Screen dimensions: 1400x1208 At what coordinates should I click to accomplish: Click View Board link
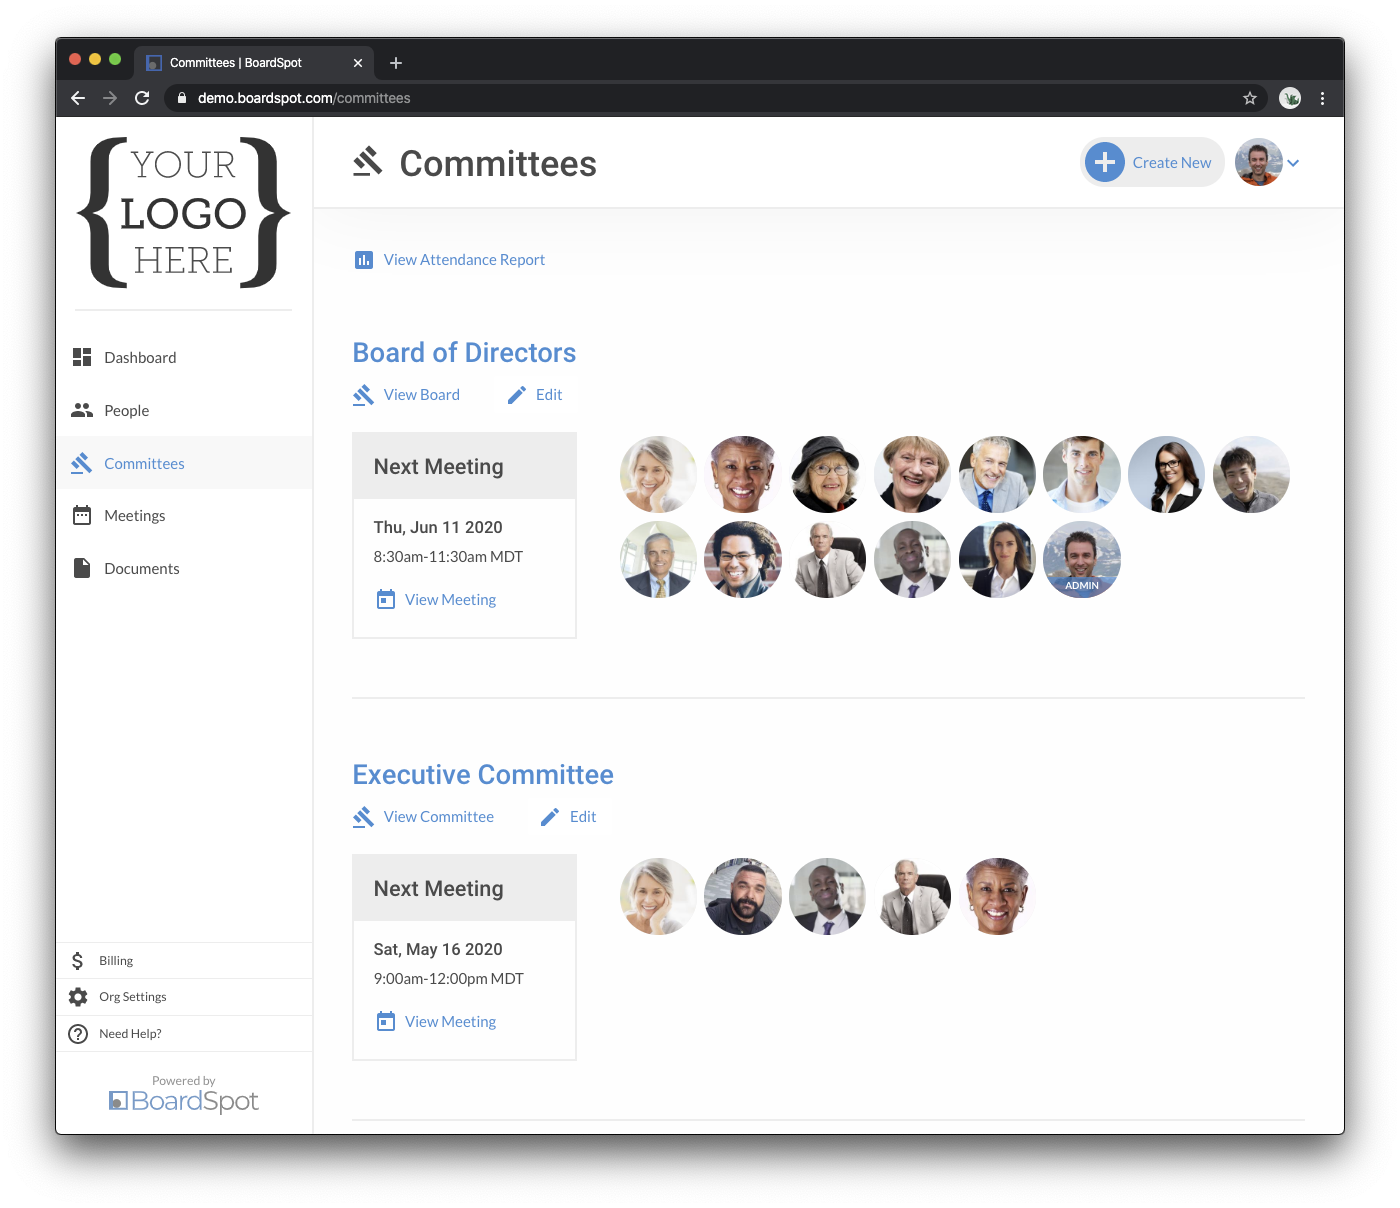[x=422, y=395]
